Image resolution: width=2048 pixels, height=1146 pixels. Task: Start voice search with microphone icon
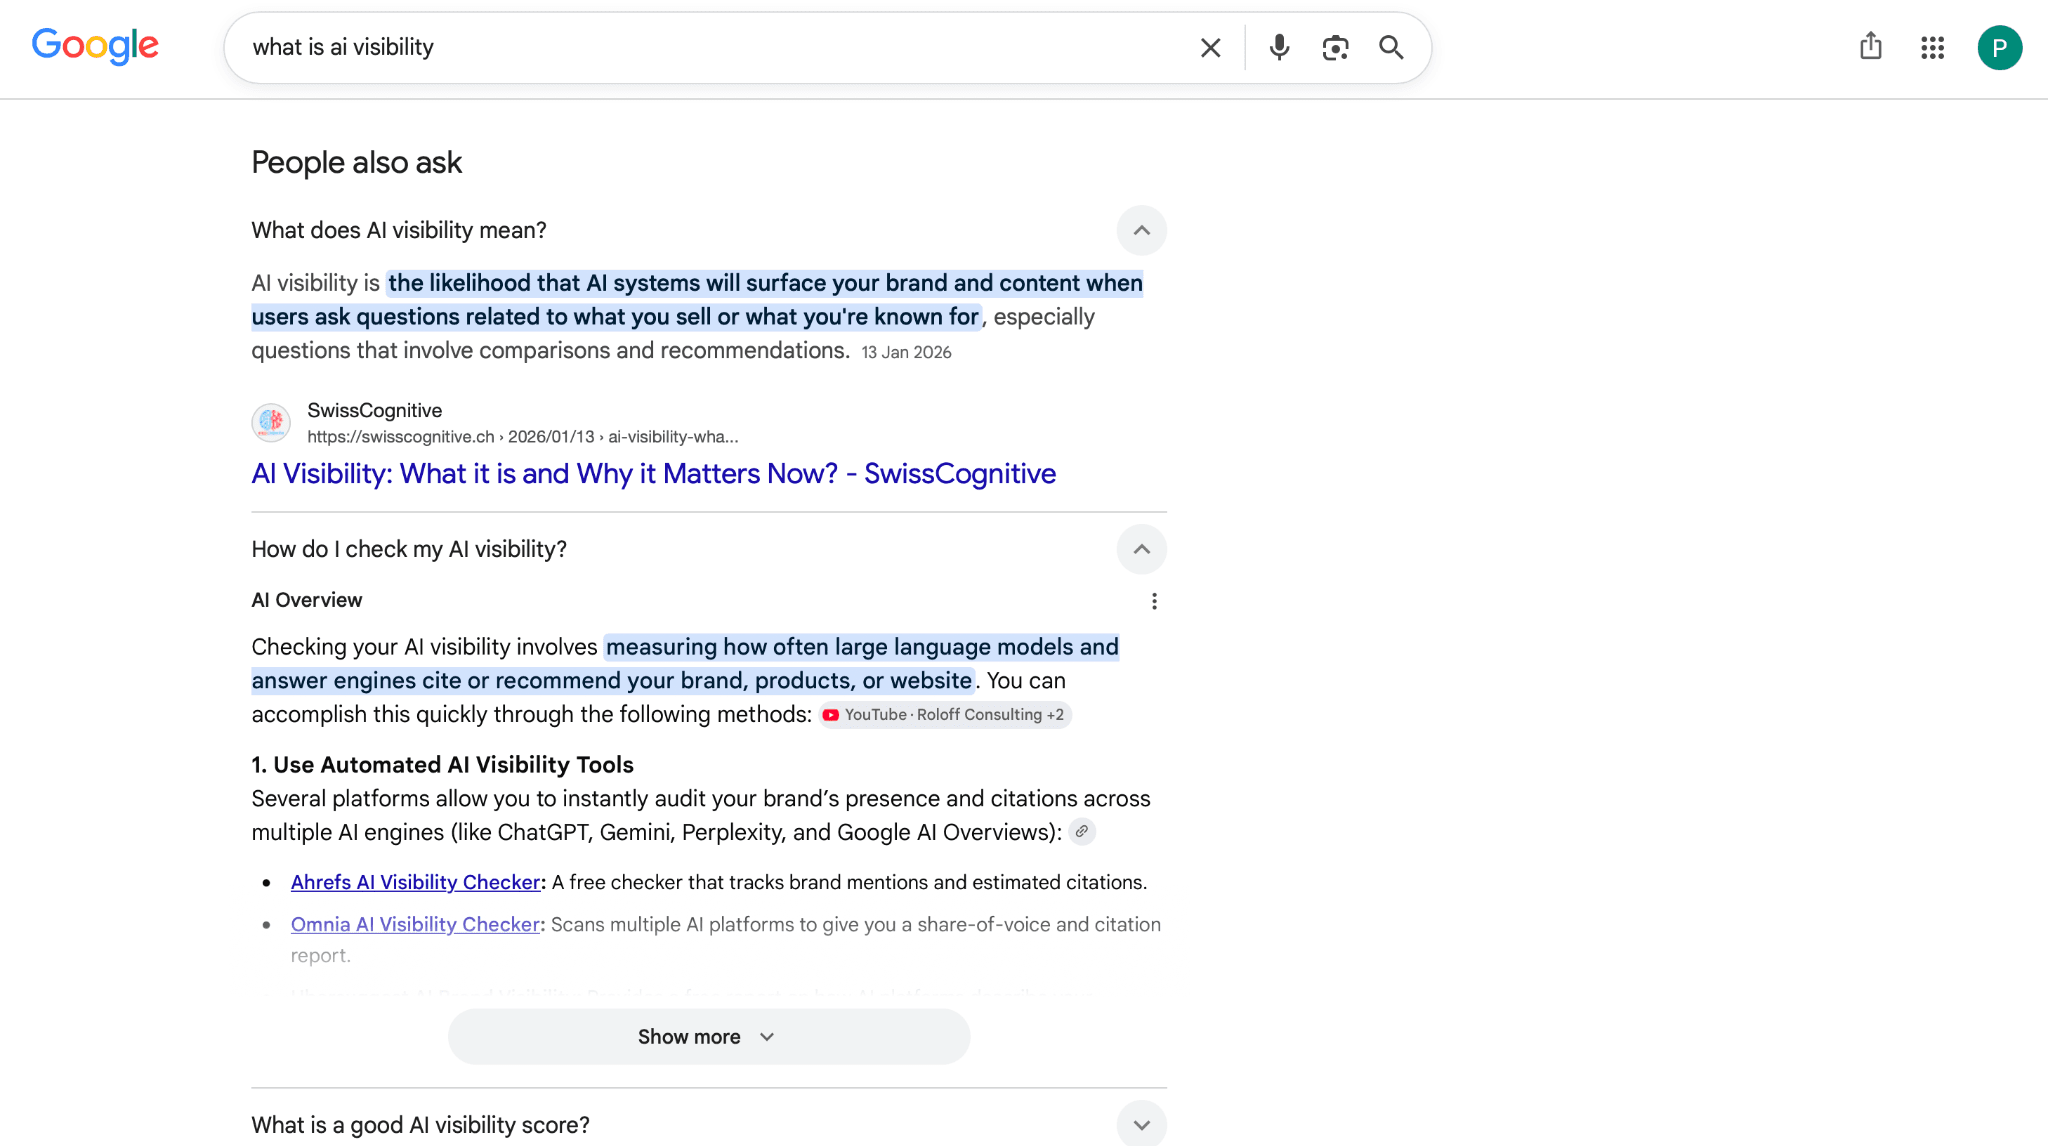(1279, 47)
